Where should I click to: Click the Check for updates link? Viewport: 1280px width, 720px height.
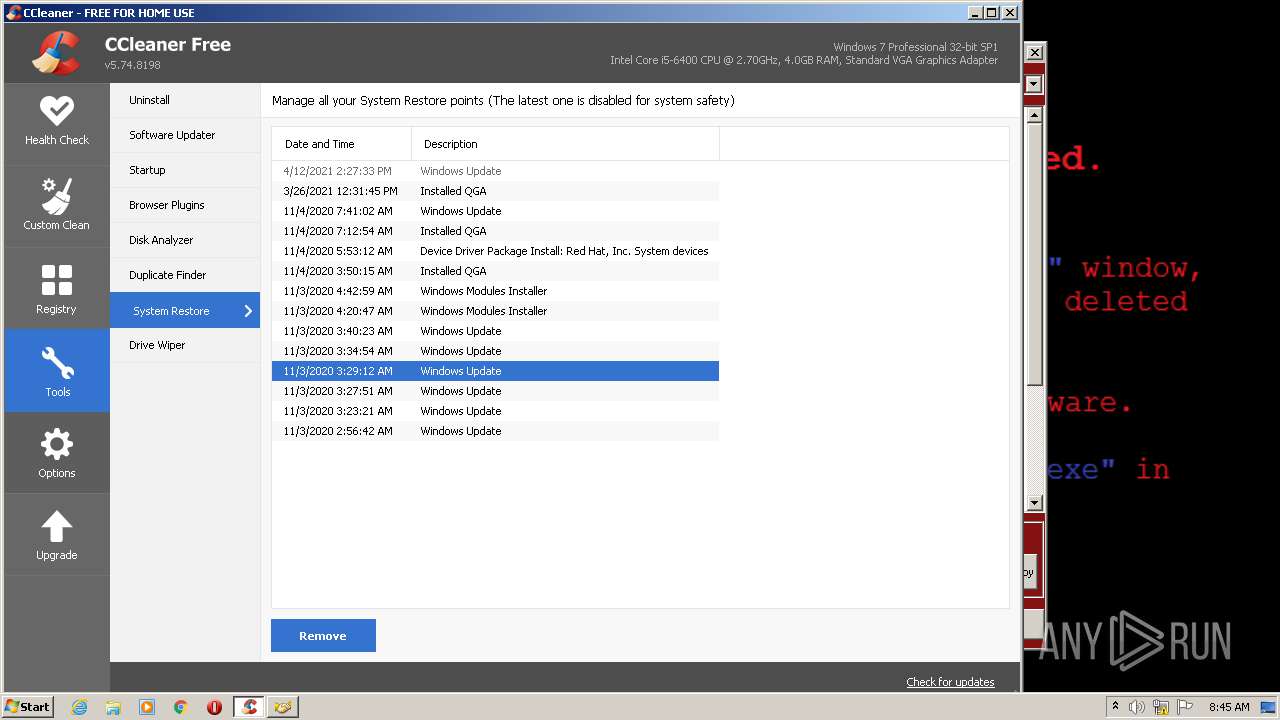950,682
